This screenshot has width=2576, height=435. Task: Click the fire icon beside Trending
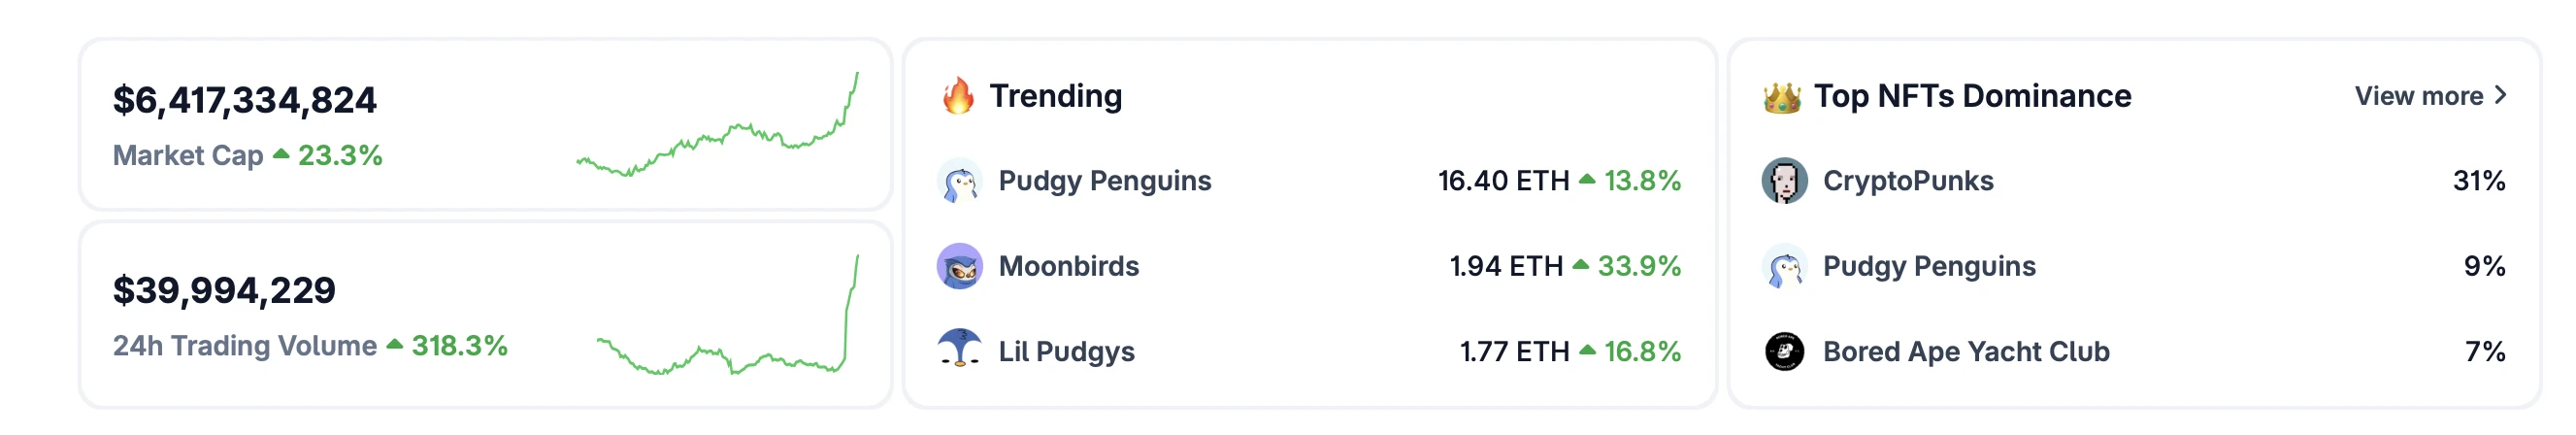[957, 96]
